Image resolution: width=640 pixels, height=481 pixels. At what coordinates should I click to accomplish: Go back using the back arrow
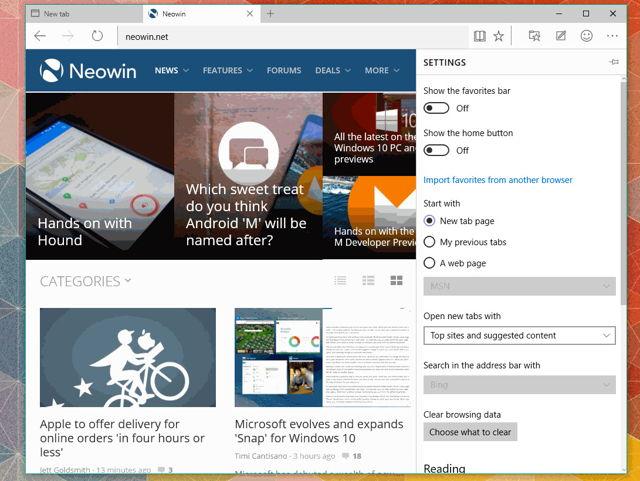click(40, 36)
